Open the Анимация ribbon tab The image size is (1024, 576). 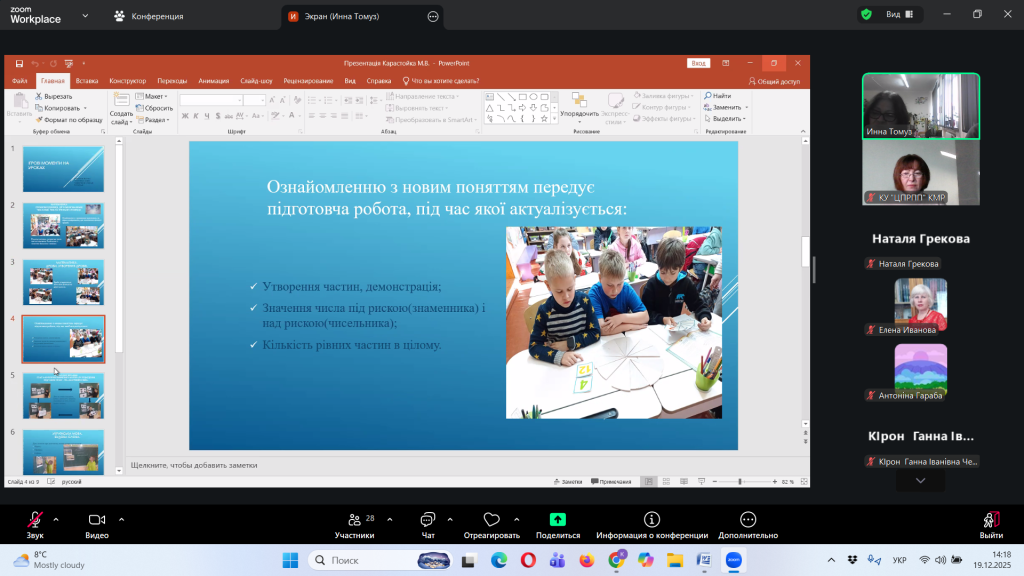tap(213, 81)
